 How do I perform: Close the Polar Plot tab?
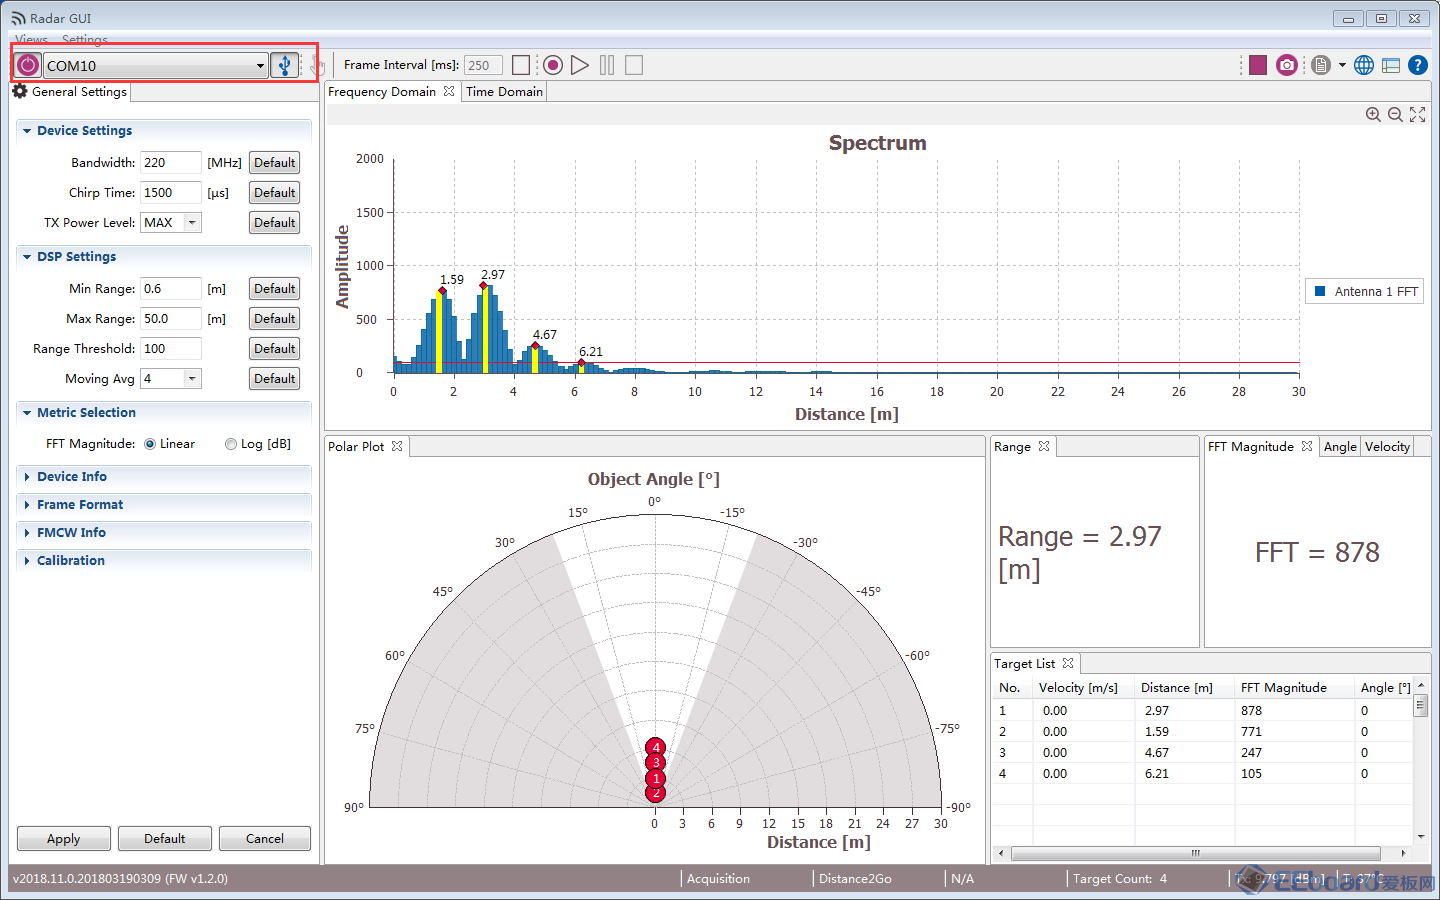click(397, 446)
